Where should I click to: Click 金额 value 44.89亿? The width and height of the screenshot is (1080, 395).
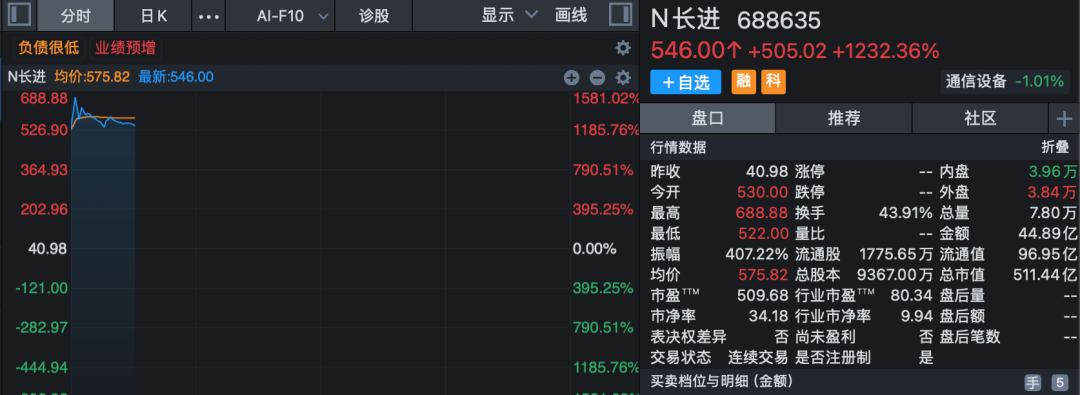1048,234
